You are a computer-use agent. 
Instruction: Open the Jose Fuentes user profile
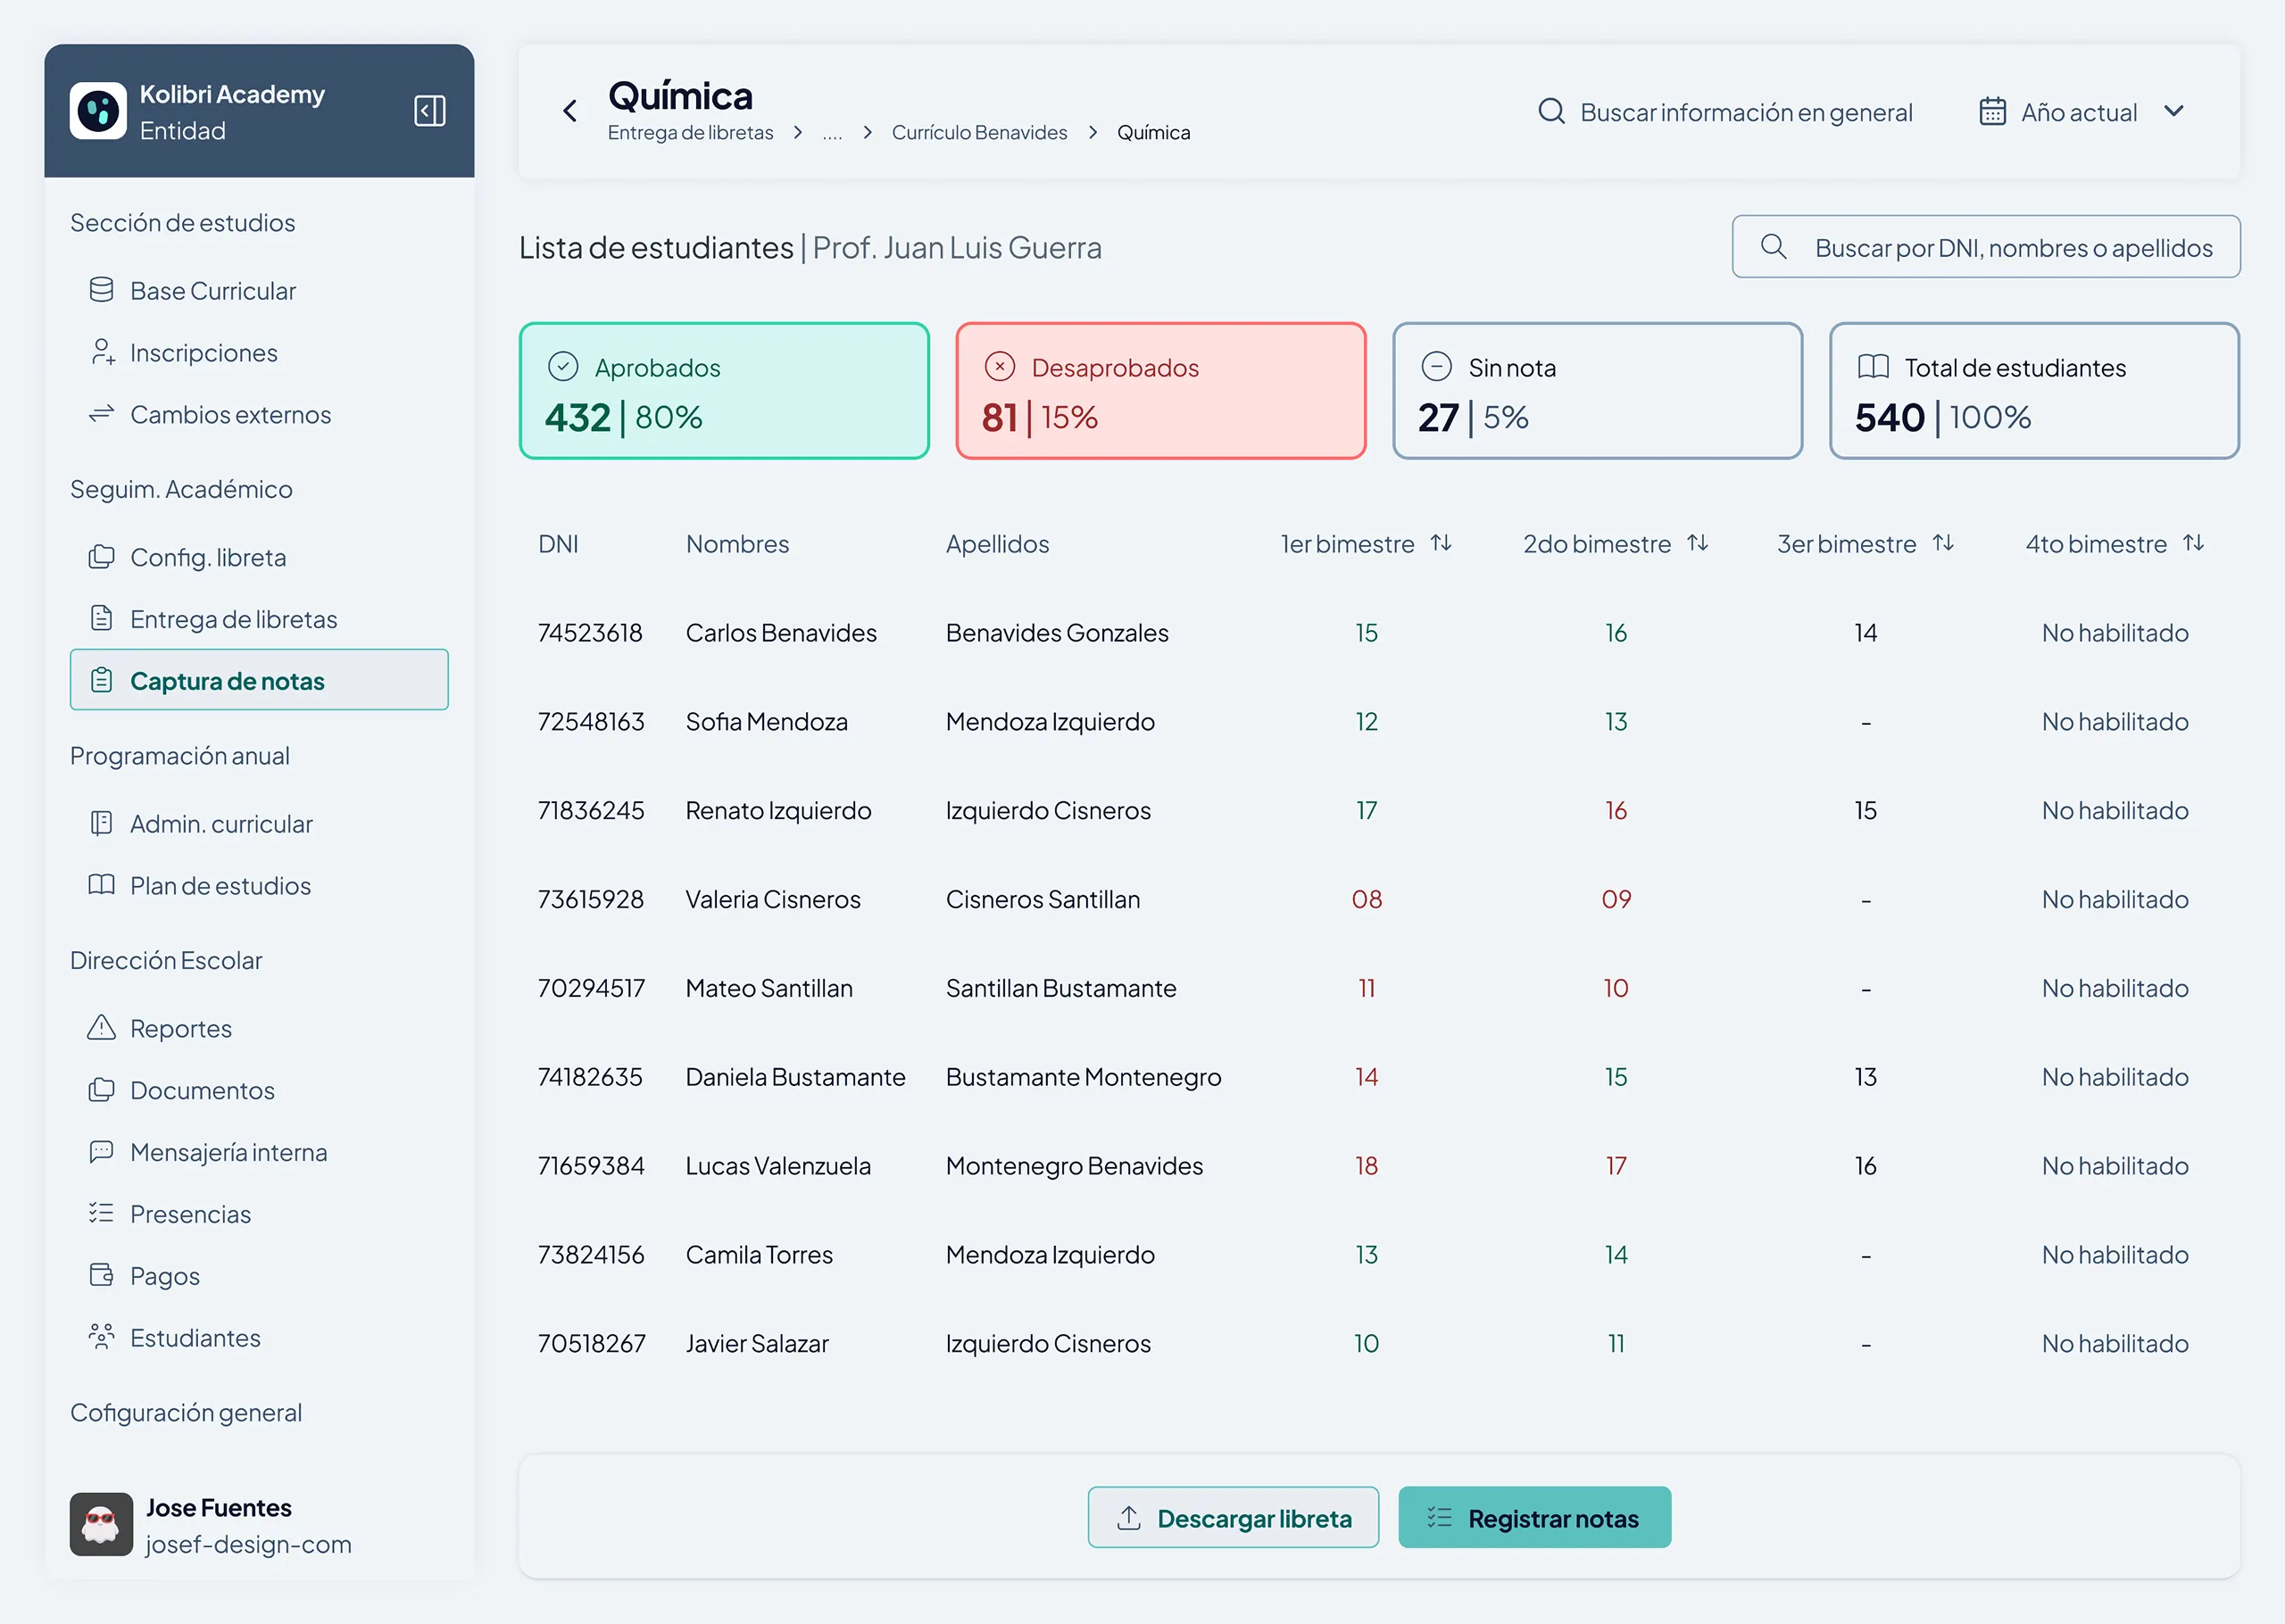[211, 1525]
